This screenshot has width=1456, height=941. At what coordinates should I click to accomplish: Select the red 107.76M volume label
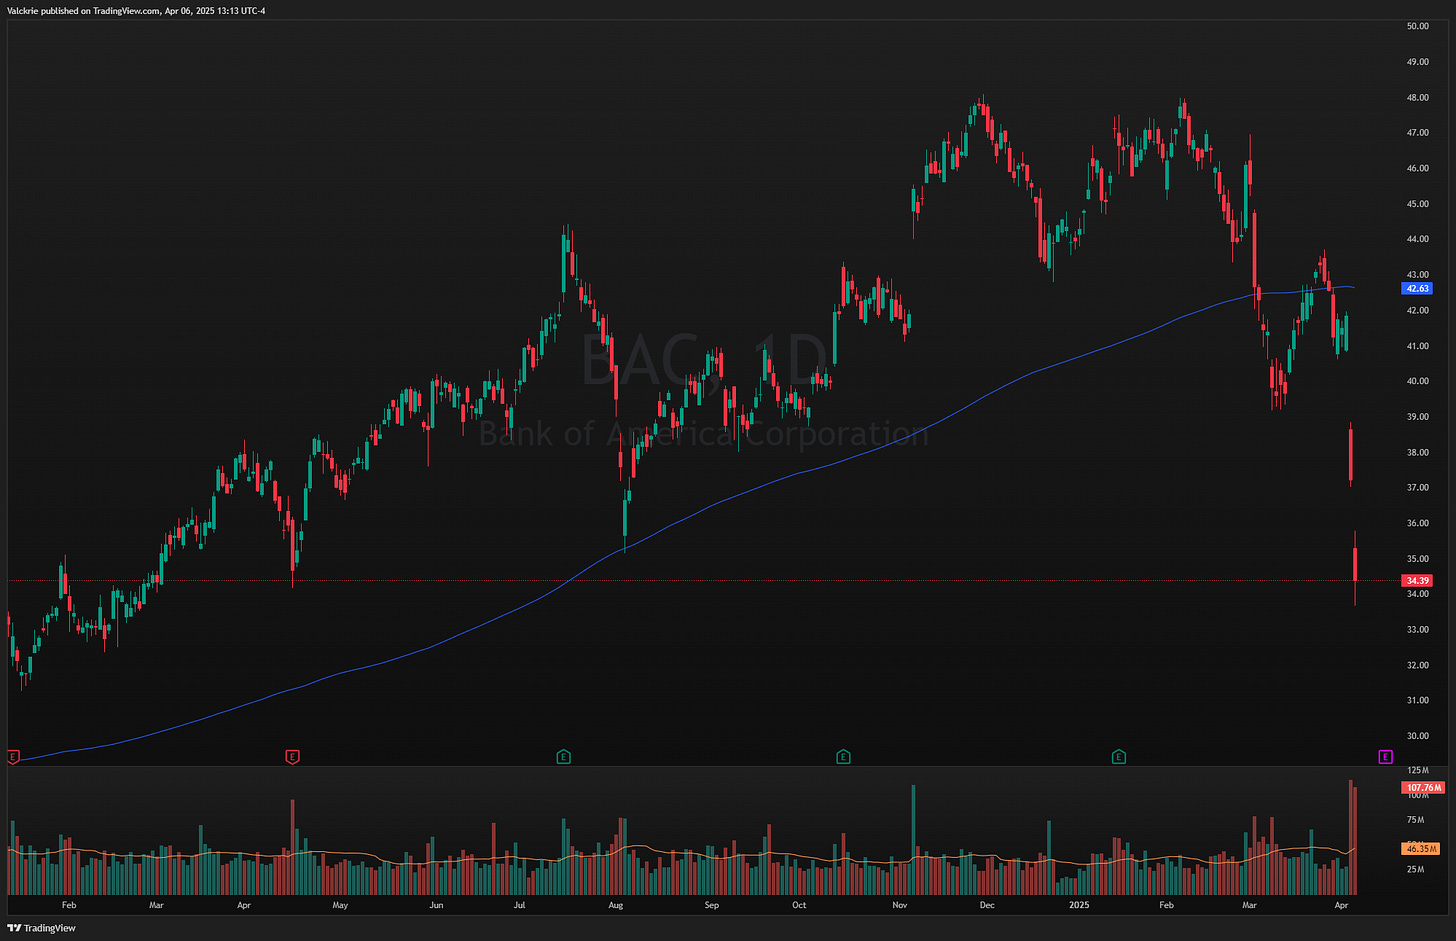coord(1422,787)
